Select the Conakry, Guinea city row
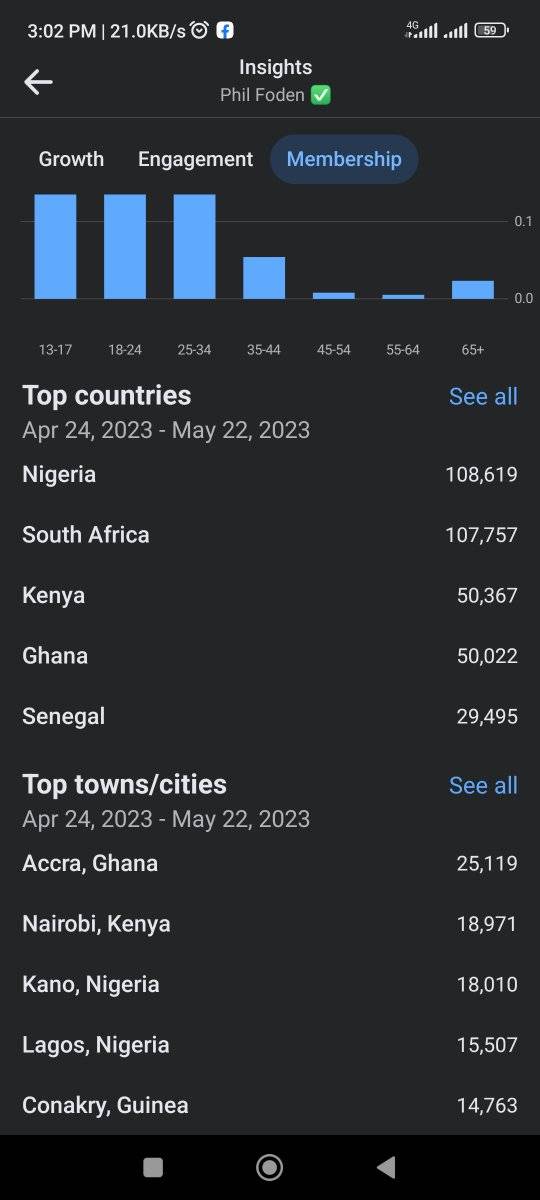 pyautogui.click(x=270, y=1105)
